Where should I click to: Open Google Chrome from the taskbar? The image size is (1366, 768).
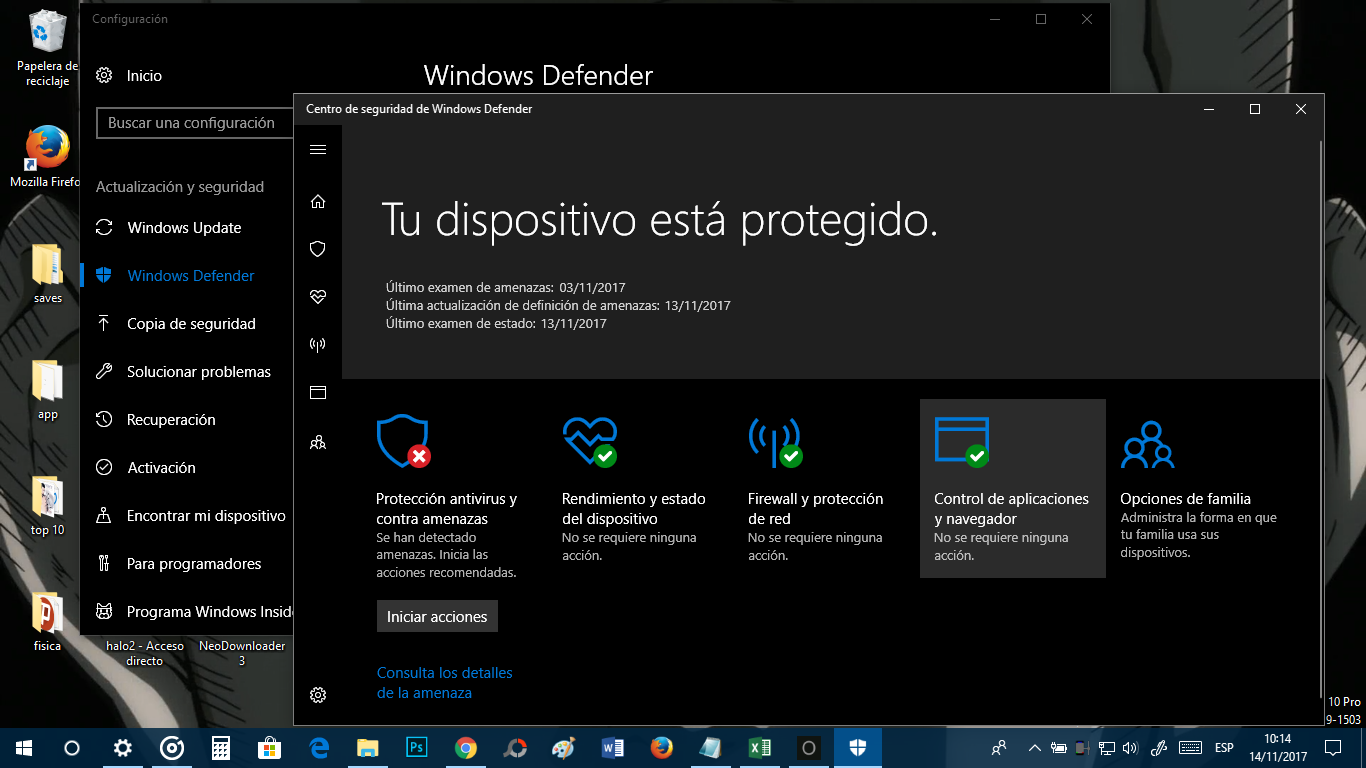pos(466,748)
